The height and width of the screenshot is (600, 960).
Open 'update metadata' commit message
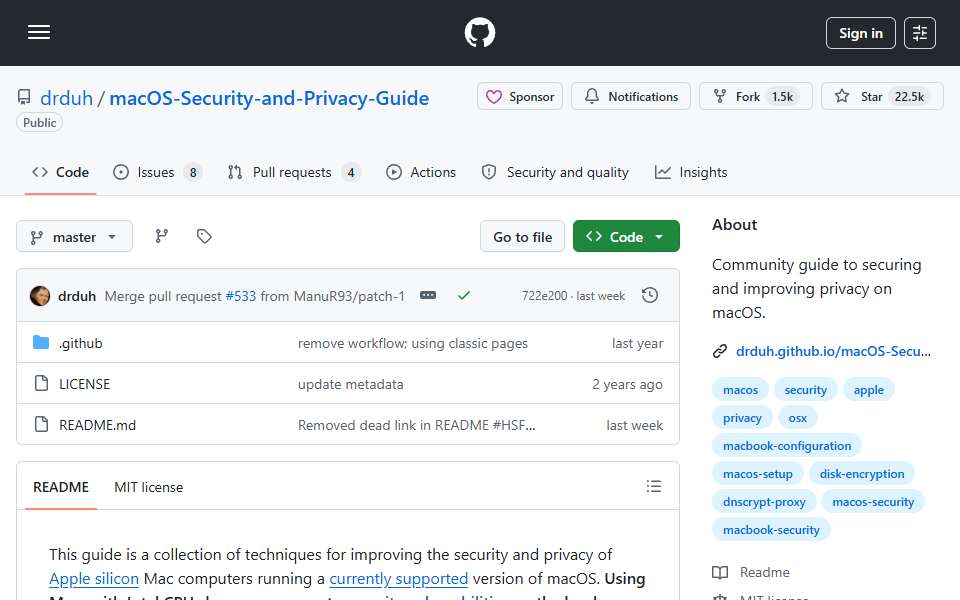coord(350,384)
